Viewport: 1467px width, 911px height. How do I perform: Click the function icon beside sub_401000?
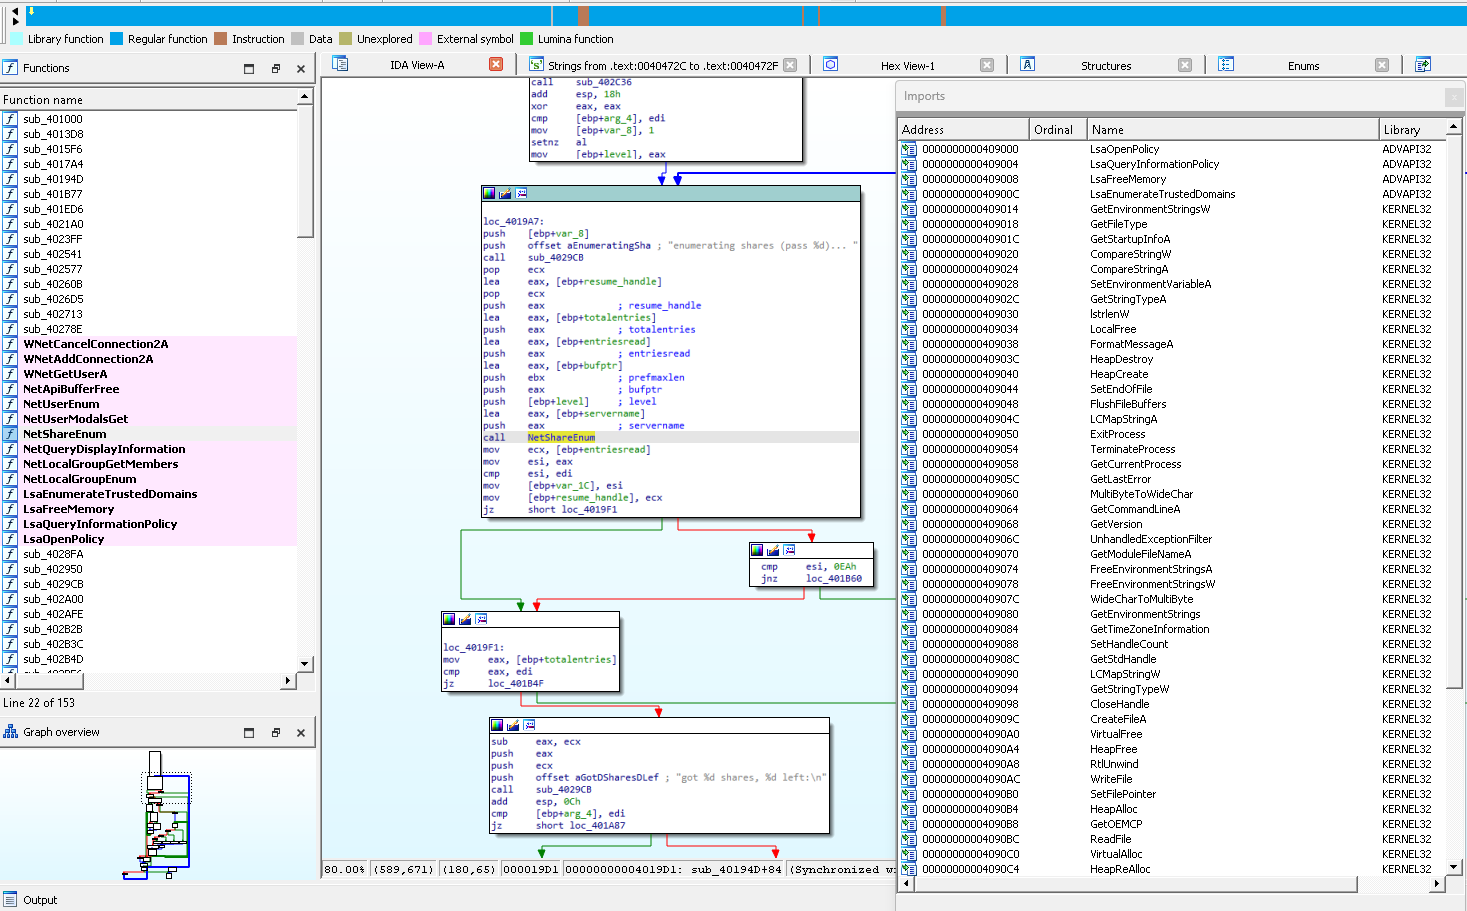pos(11,119)
